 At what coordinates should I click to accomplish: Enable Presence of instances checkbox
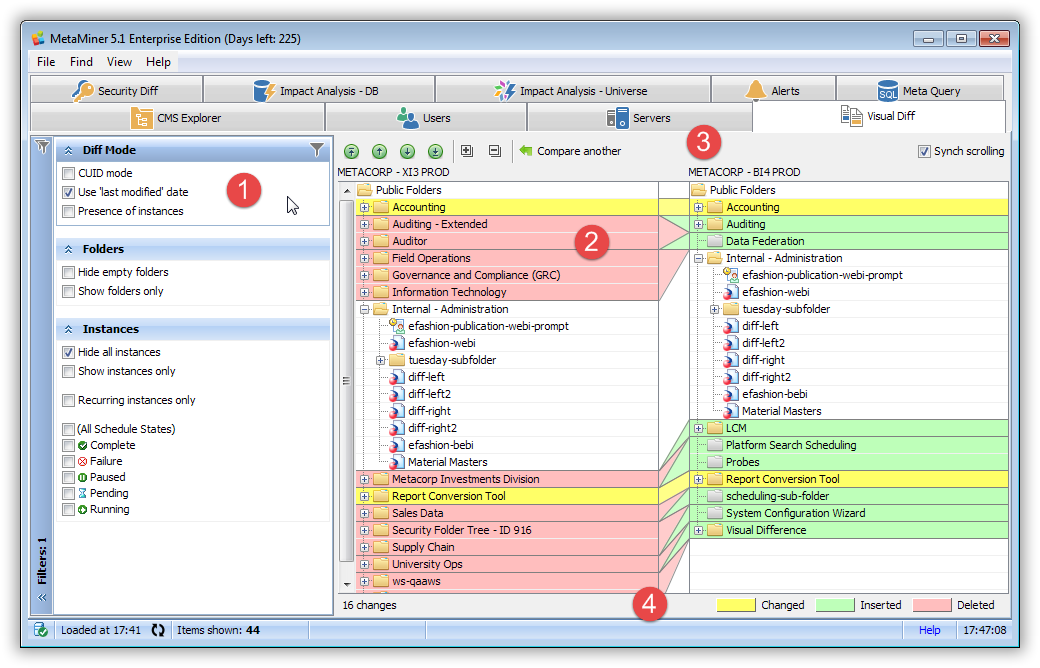point(68,212)
